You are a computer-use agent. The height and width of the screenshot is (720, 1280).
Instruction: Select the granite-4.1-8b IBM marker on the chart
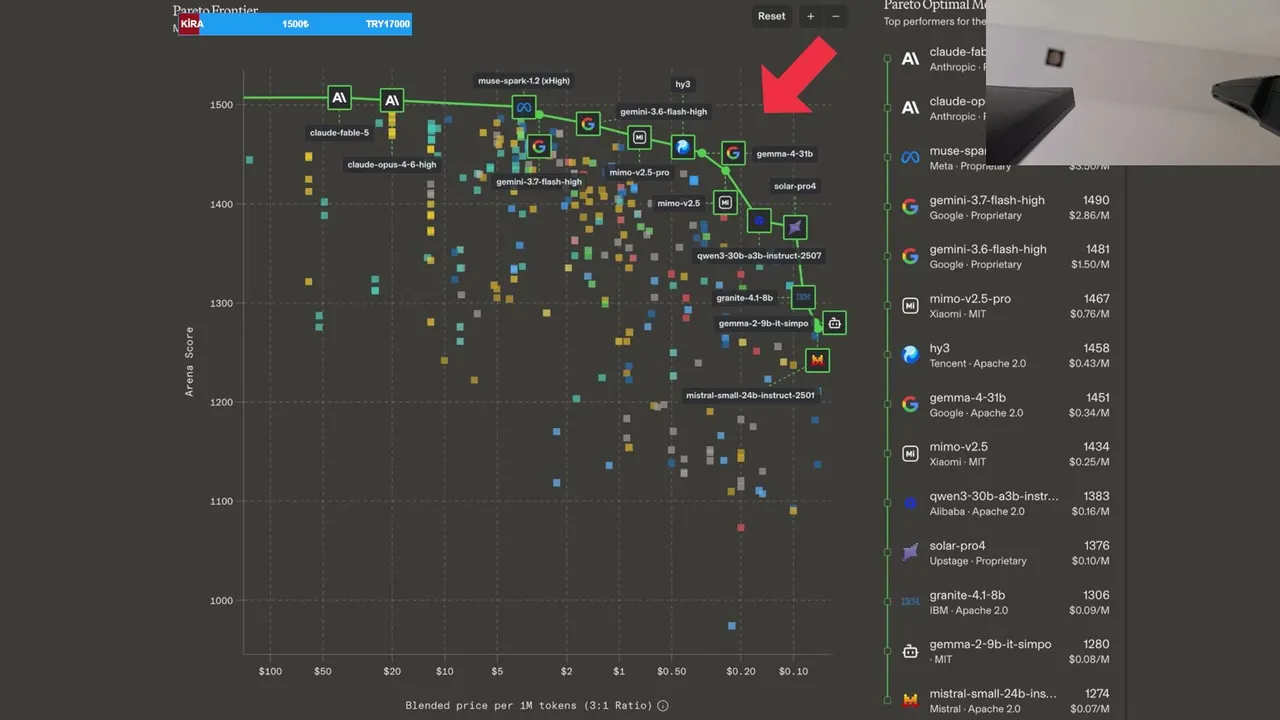(x=803, y=297)
